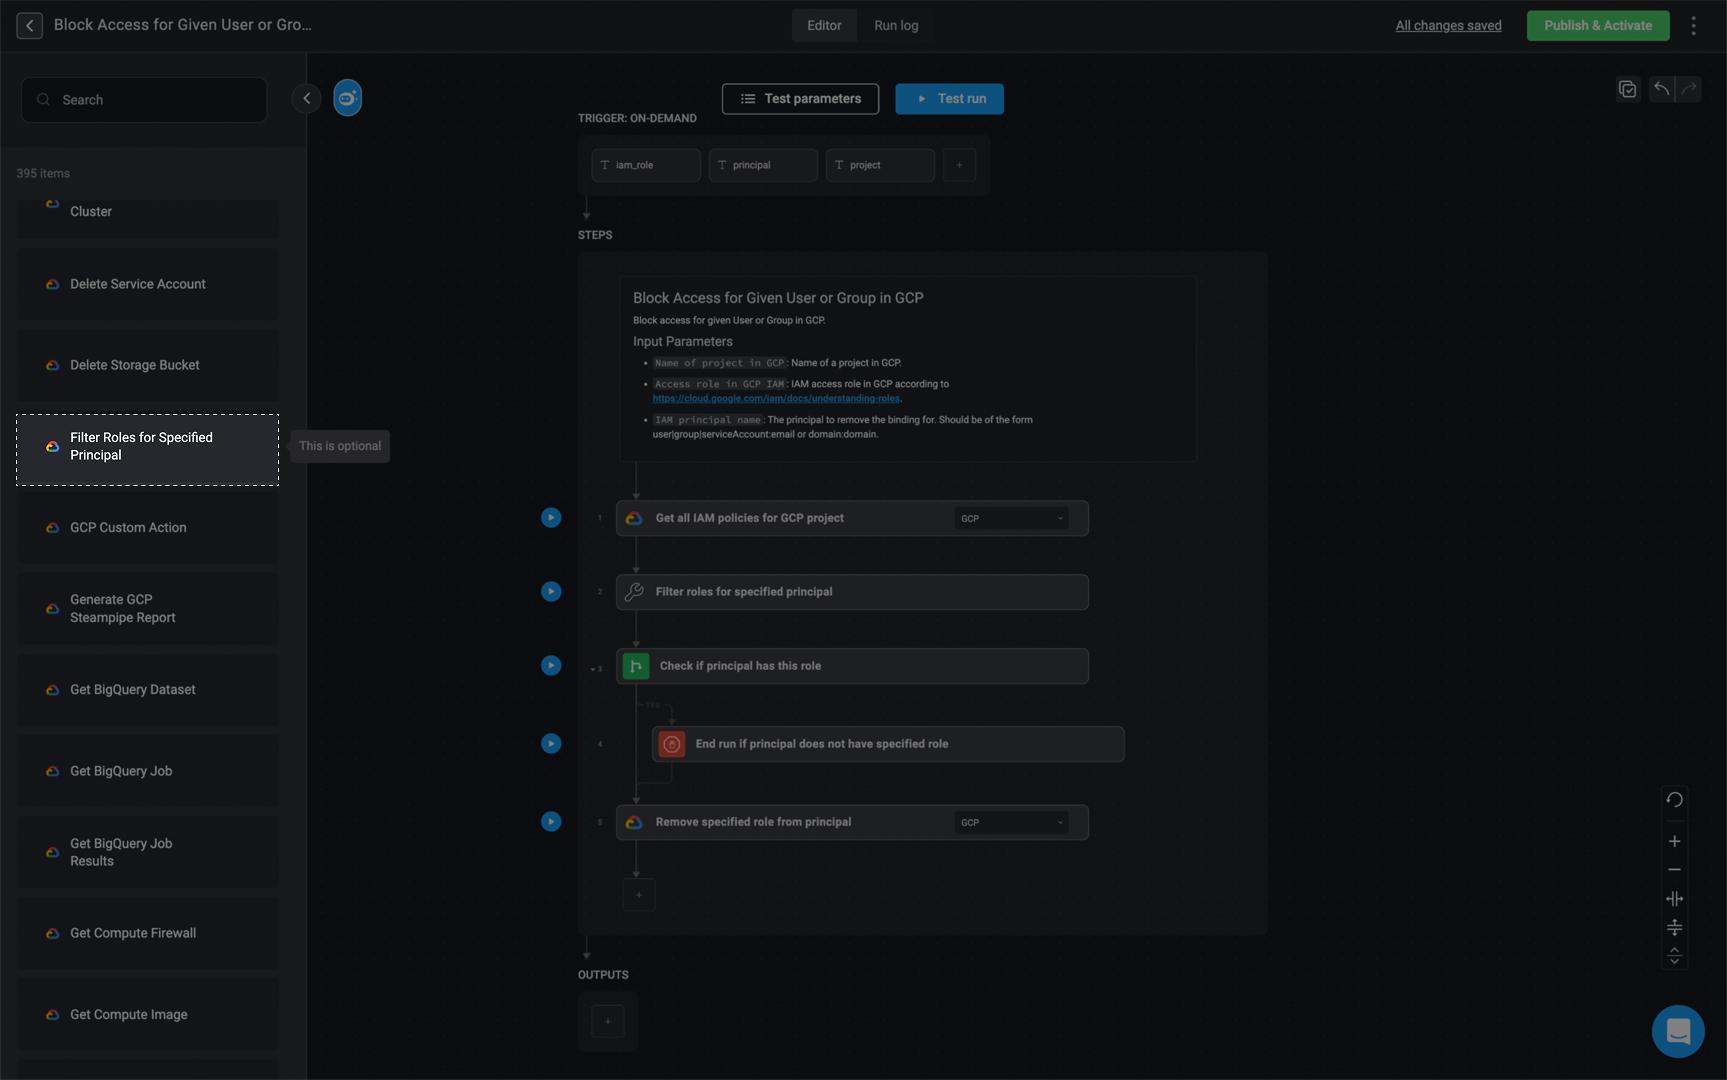Select Delete Storage Bucket action

click(x=147, y=365)
